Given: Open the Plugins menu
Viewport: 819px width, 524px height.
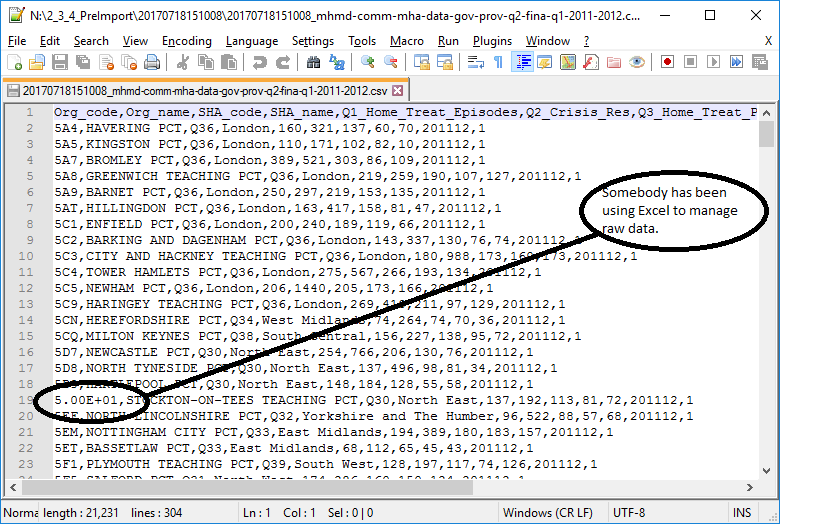Looking at the screenshot, I should tap(492, 41).
